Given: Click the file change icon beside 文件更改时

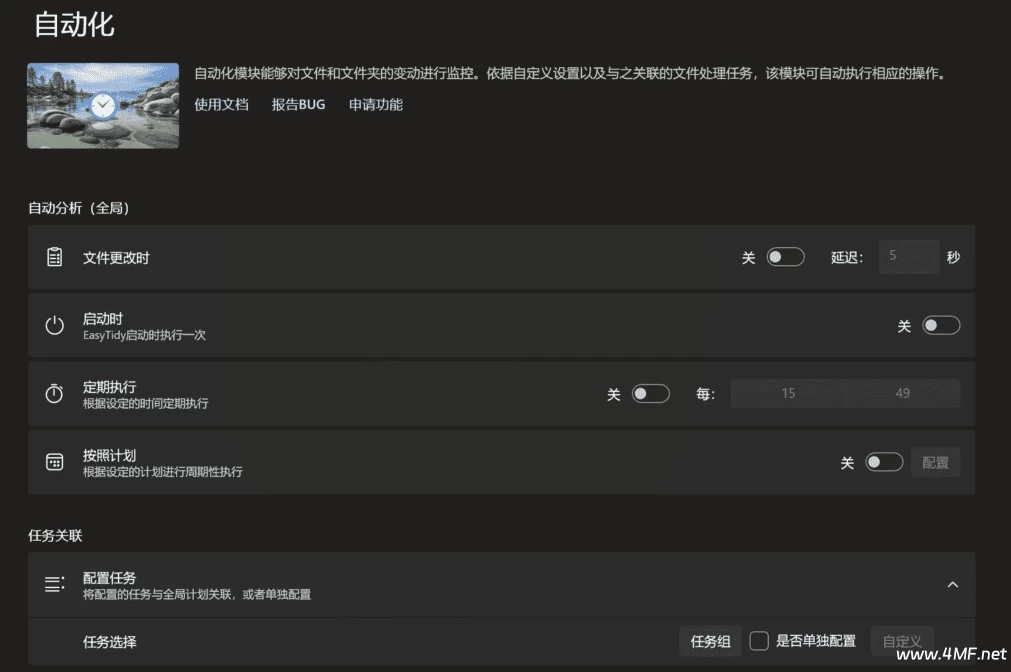Looking at the screenshot, I should (55, 257).
